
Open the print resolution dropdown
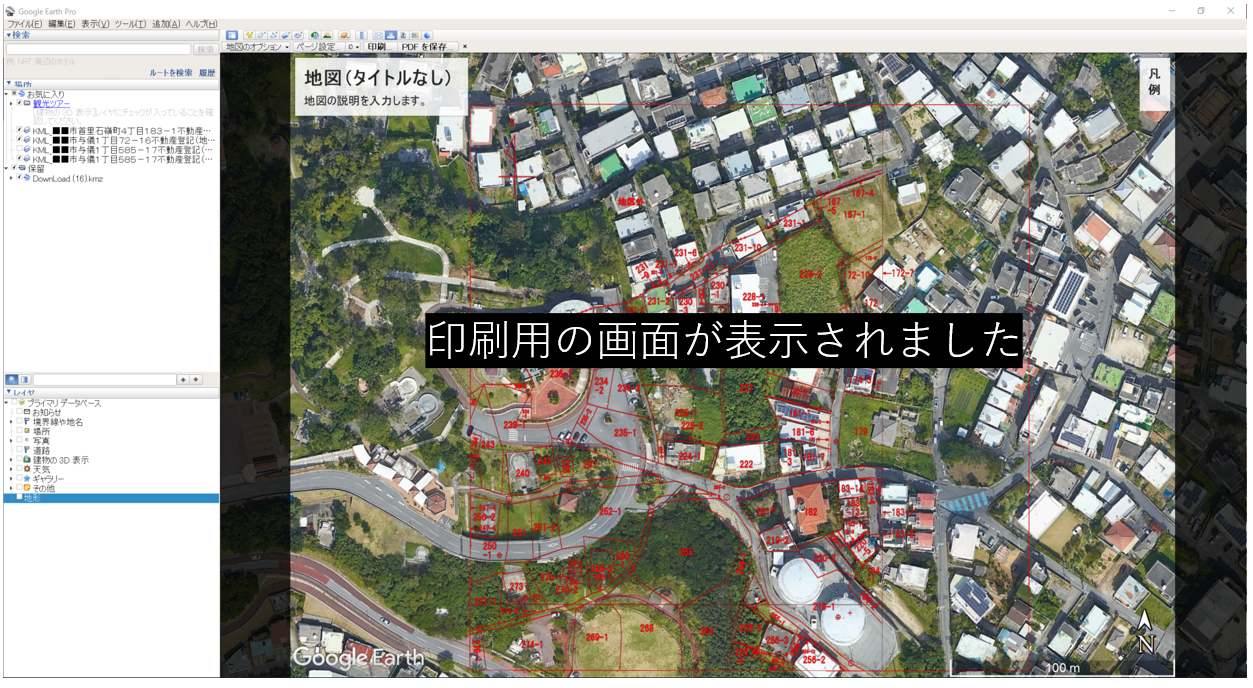[x=354, y=47]
